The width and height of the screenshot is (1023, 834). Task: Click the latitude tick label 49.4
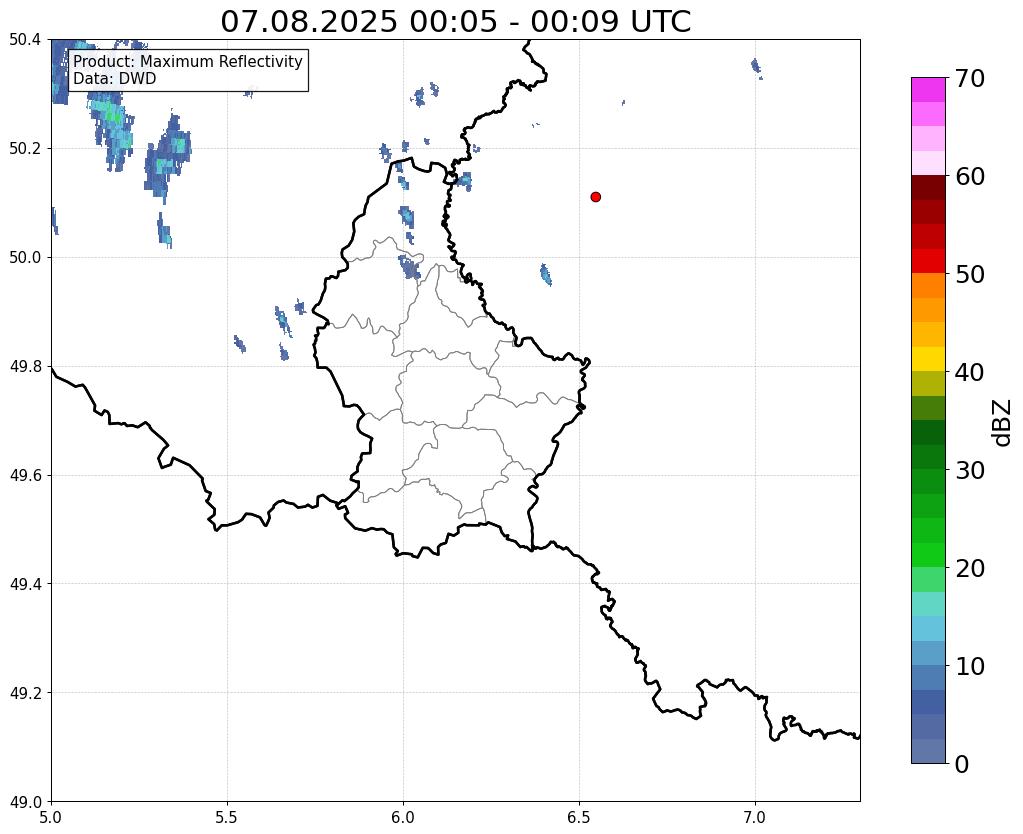25,584
